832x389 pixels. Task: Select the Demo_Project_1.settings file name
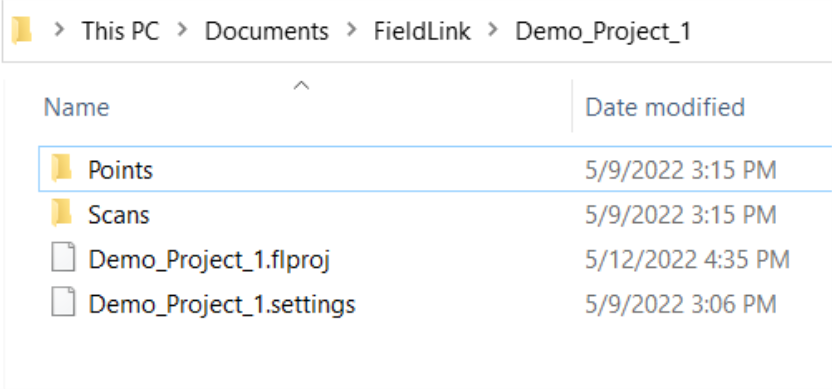[222, 305]
